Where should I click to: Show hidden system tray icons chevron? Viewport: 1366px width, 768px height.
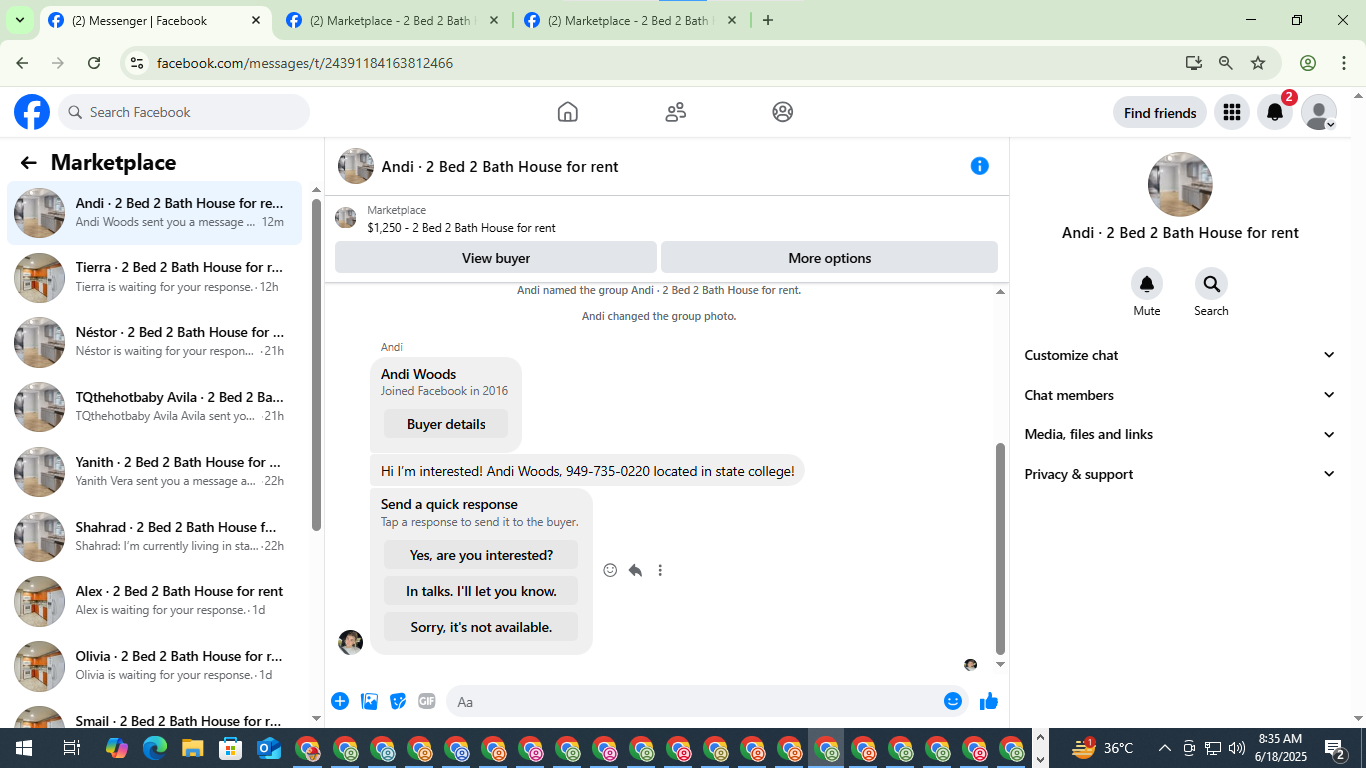[x=1164, y=748]
